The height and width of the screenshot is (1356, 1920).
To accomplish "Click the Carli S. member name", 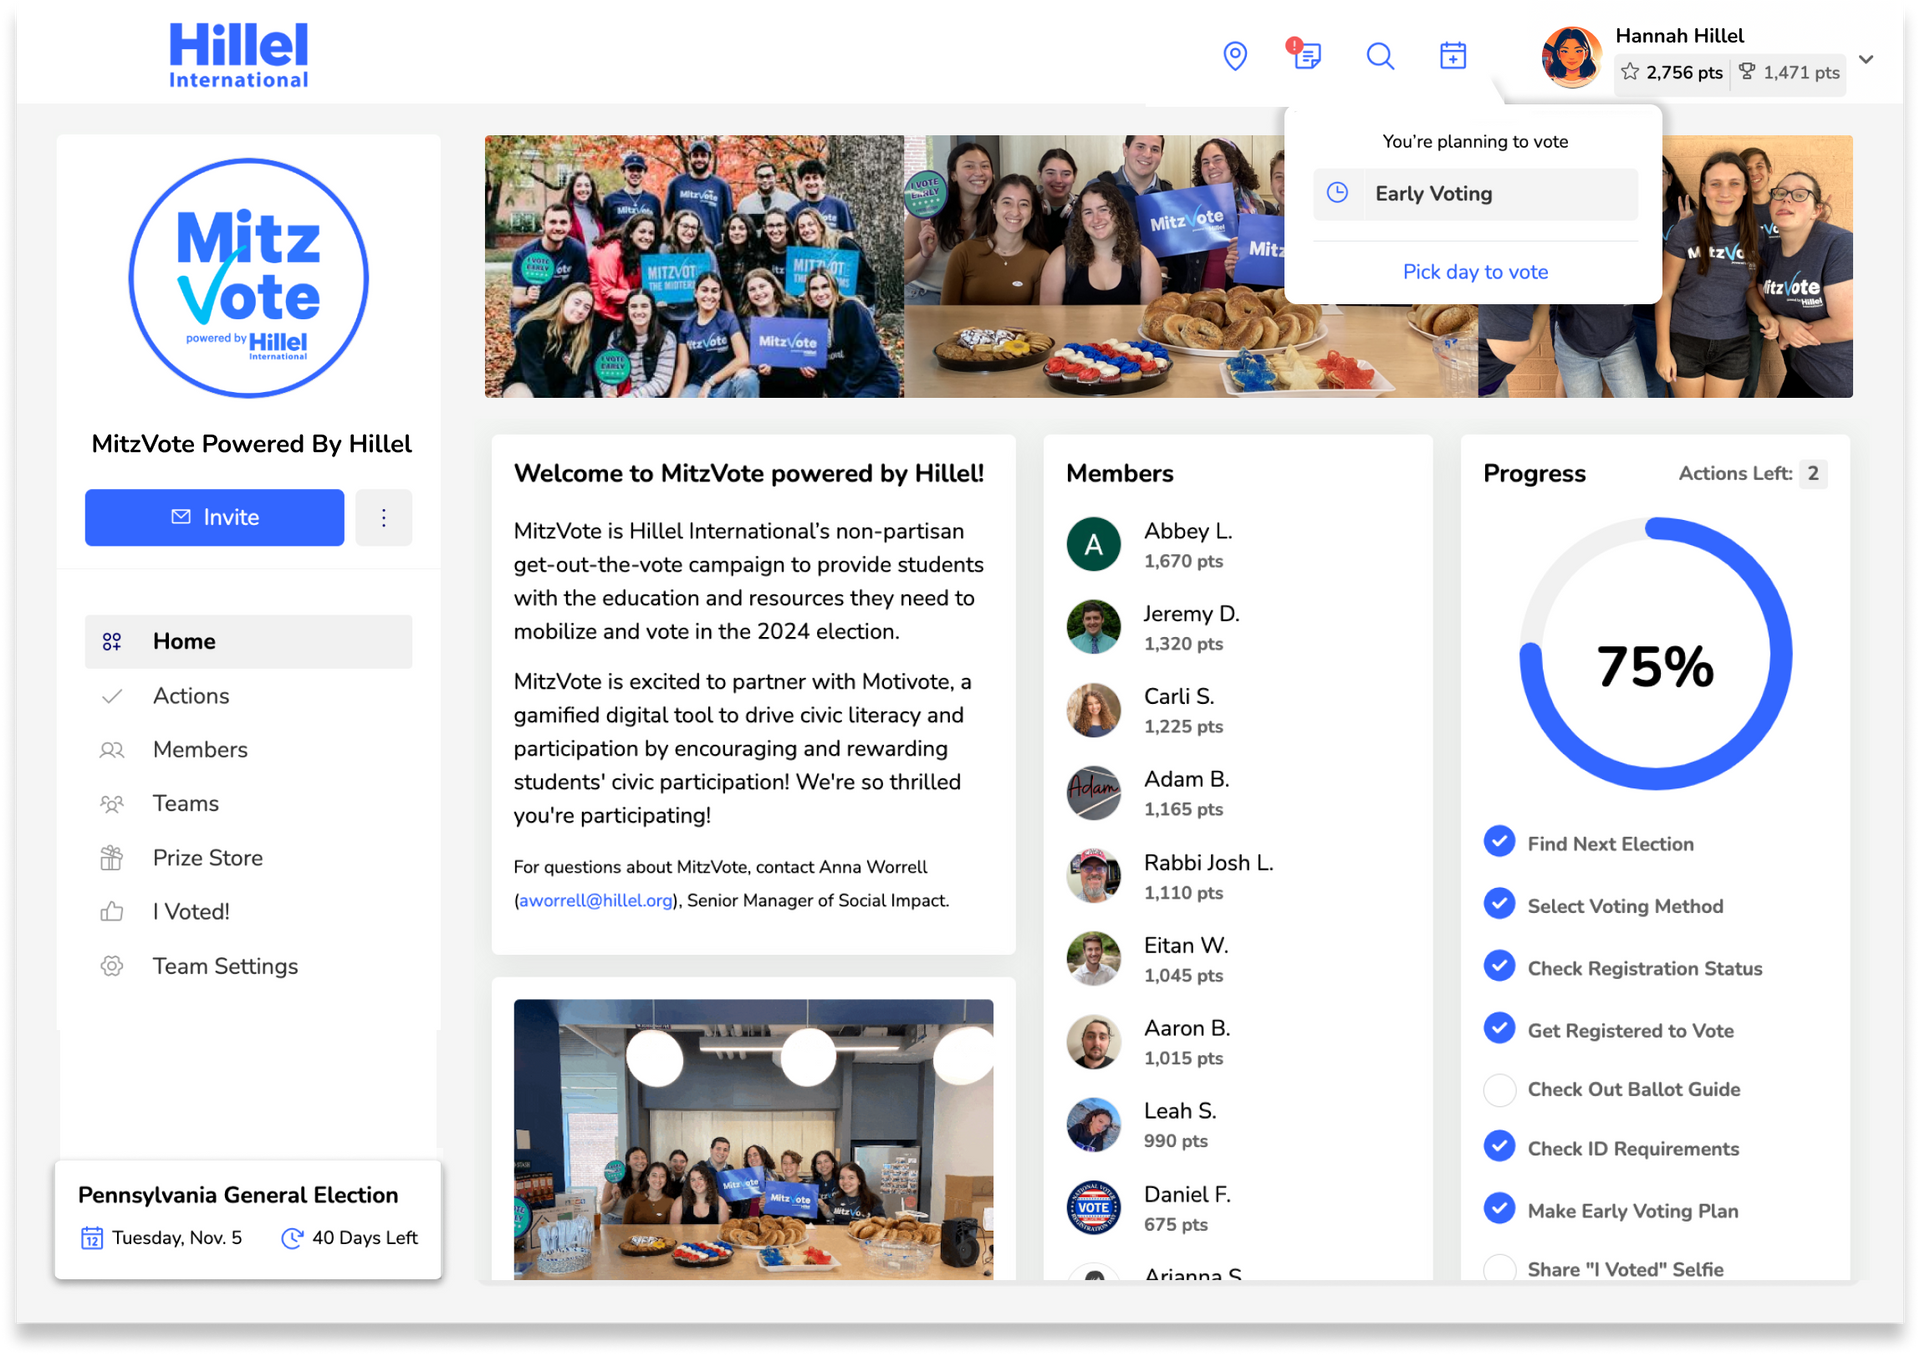I will (x=1179, y=697).
